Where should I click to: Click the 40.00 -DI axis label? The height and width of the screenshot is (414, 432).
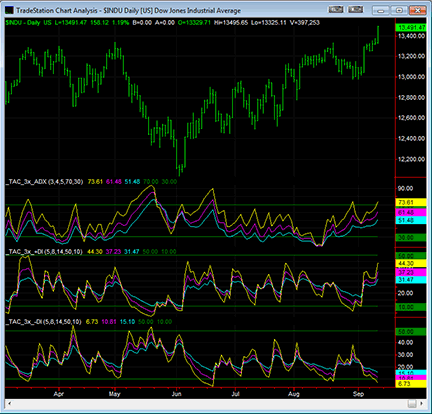405,343
